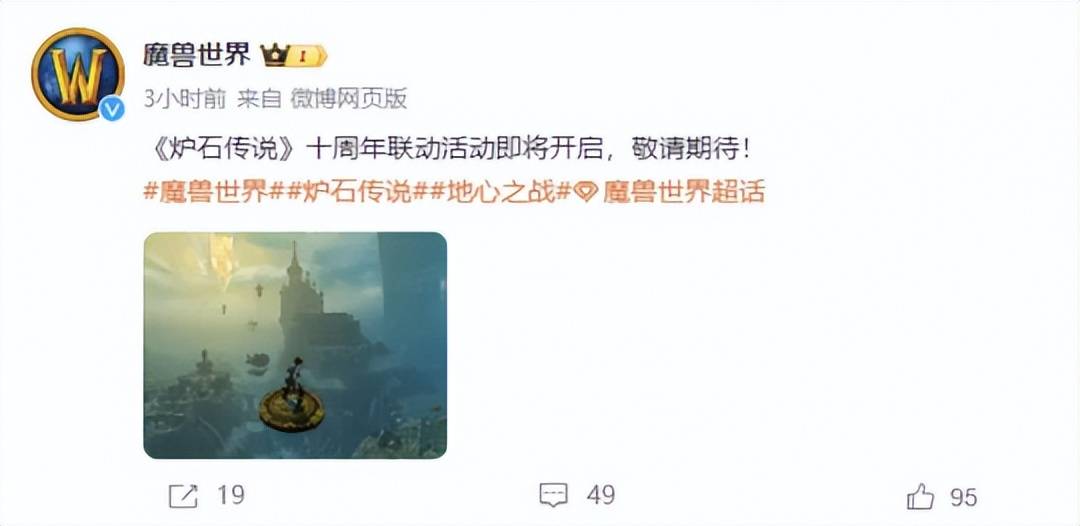This screenshot has height=526, width=1080.
Task: Open the 微博网页版 source link
Action: (348, 100)
